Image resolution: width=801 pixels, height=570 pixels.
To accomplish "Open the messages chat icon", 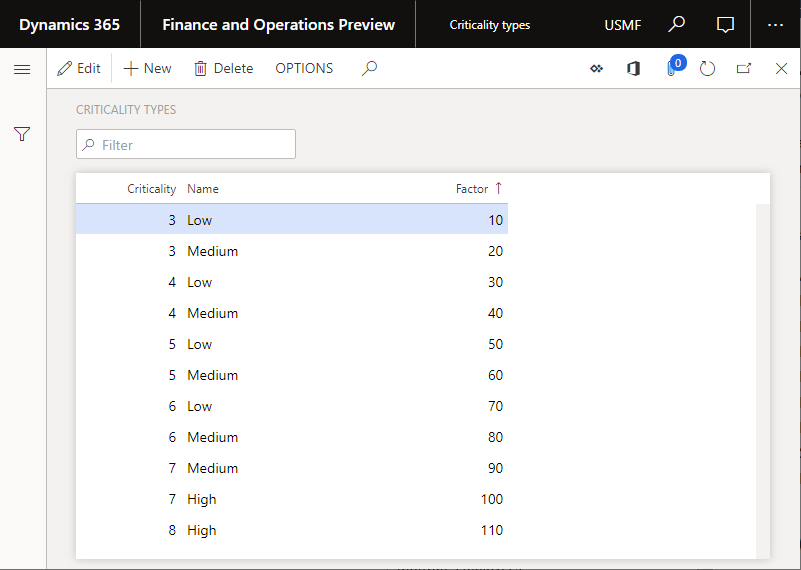I will [725, 25].
